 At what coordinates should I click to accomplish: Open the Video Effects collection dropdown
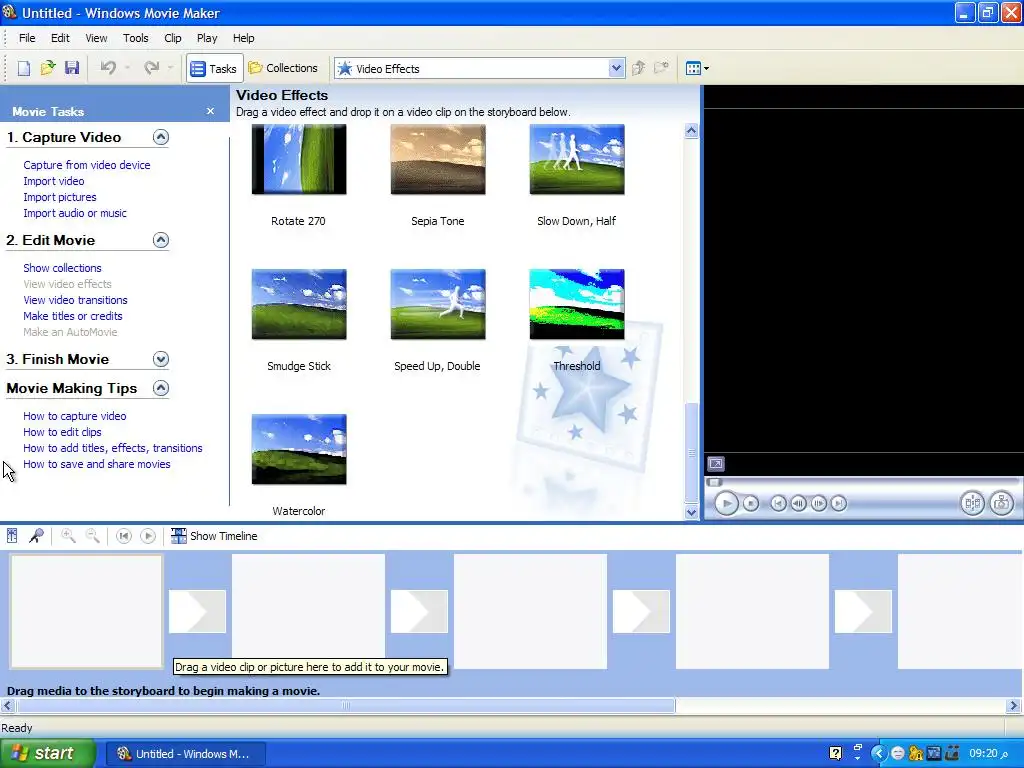pyautogui.click(x=616, y=68)
